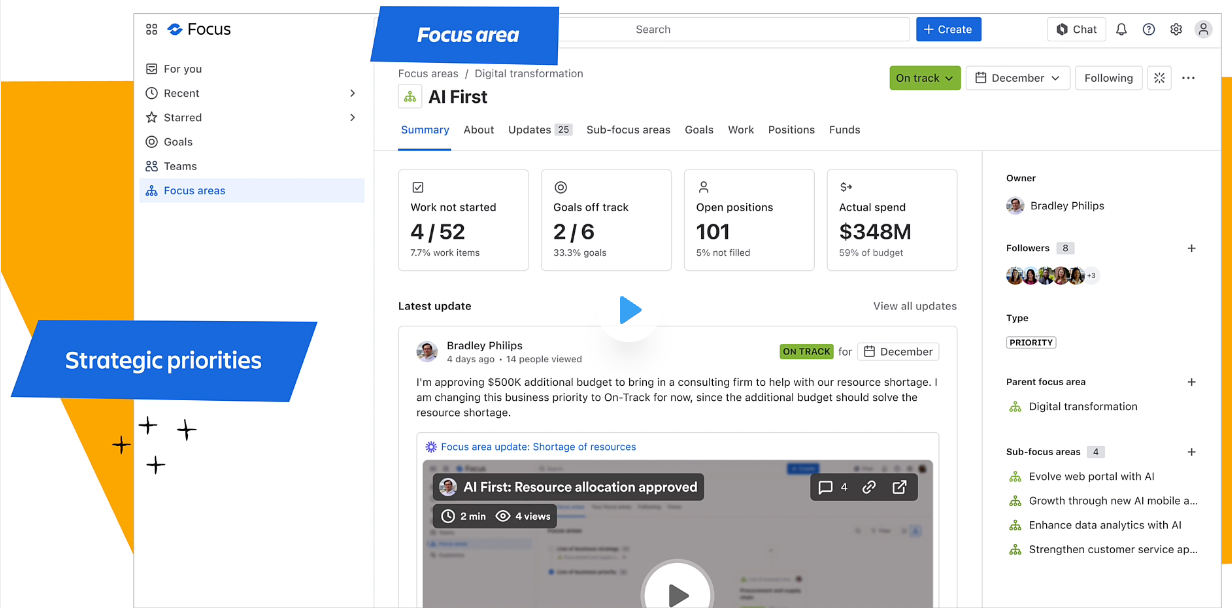Viewport: 1232px width, 608px height.
Task: Open notifications from the bell icon
Action: click(x=1121, y=29)
